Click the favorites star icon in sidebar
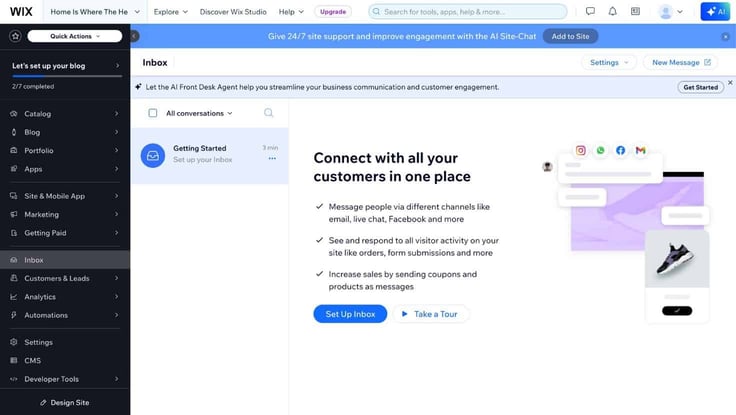Screen dimensions: 736x415 (15, 36)
